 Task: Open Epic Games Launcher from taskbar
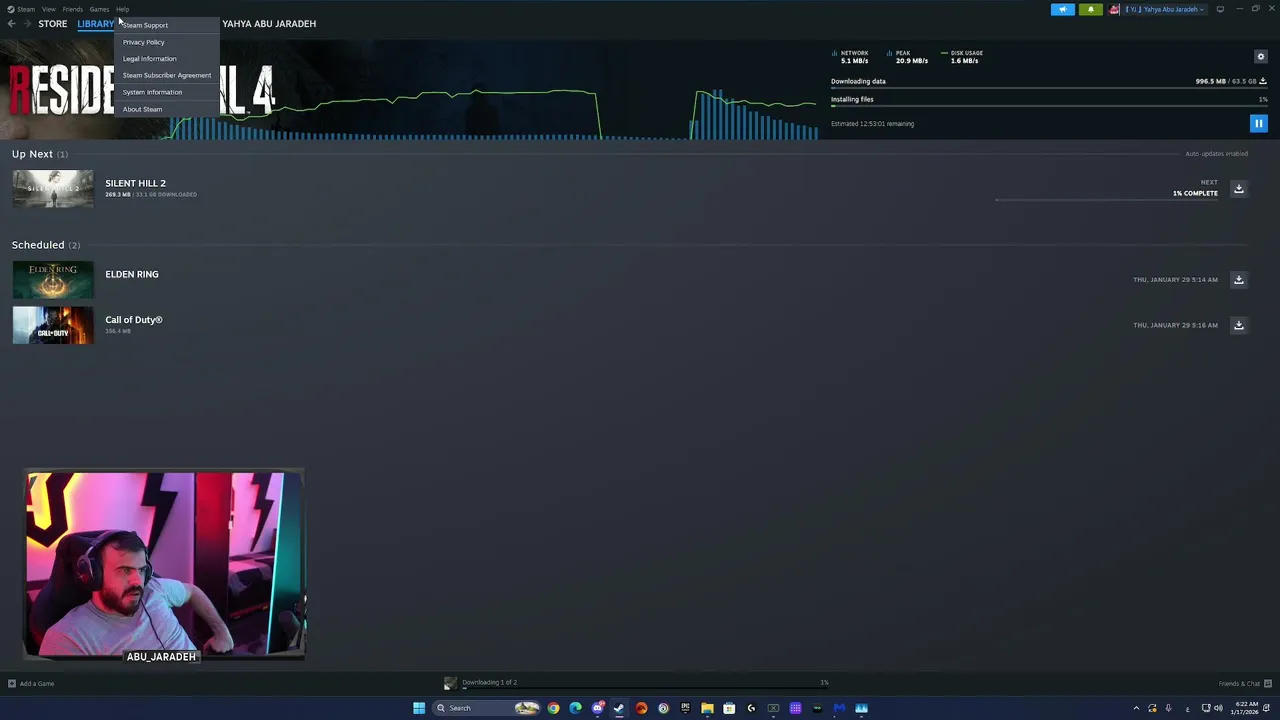tap(685, 708)
